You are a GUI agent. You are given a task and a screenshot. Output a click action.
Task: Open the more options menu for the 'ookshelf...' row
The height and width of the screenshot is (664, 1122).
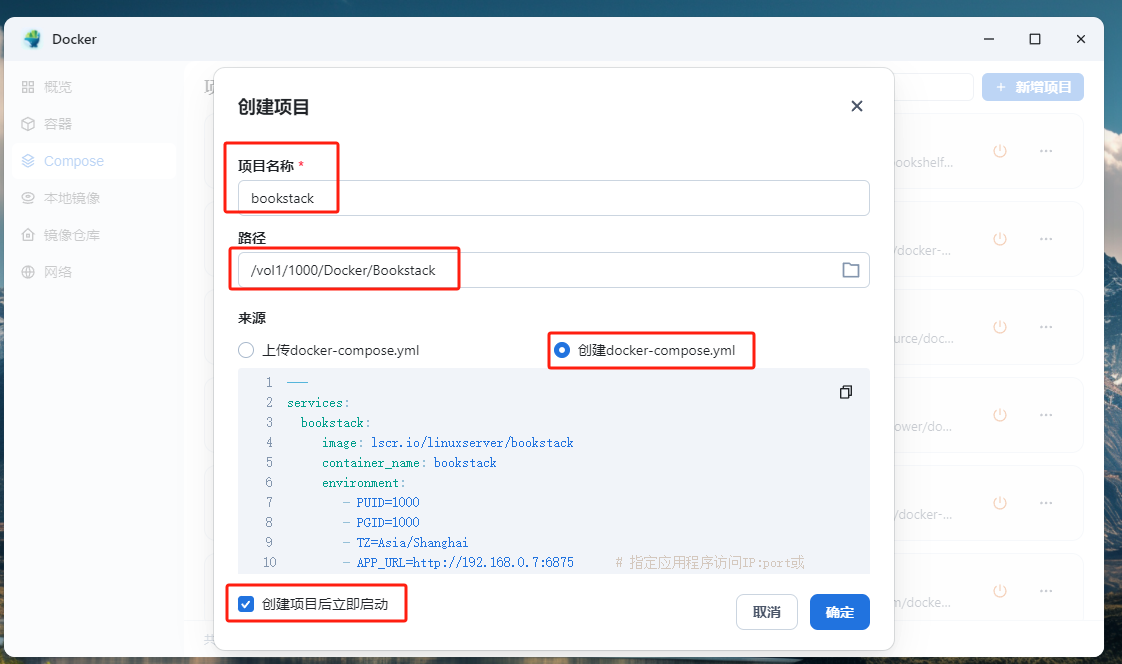click(x=1046, y=151)
